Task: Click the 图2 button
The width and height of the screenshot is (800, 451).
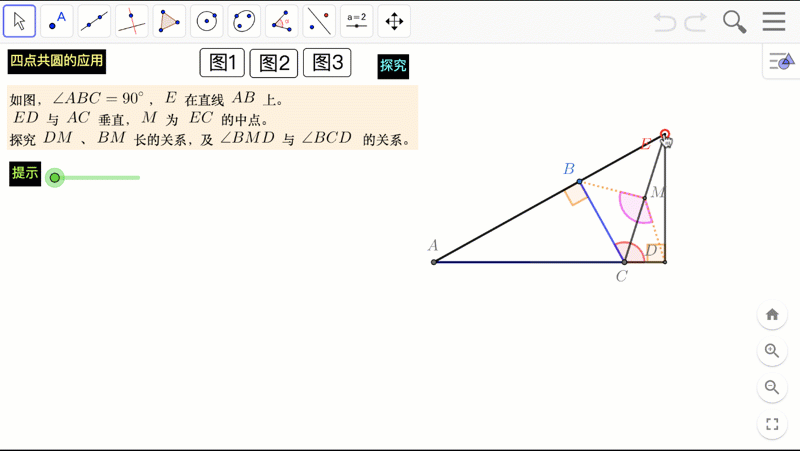Action: (x=274, y=63)
